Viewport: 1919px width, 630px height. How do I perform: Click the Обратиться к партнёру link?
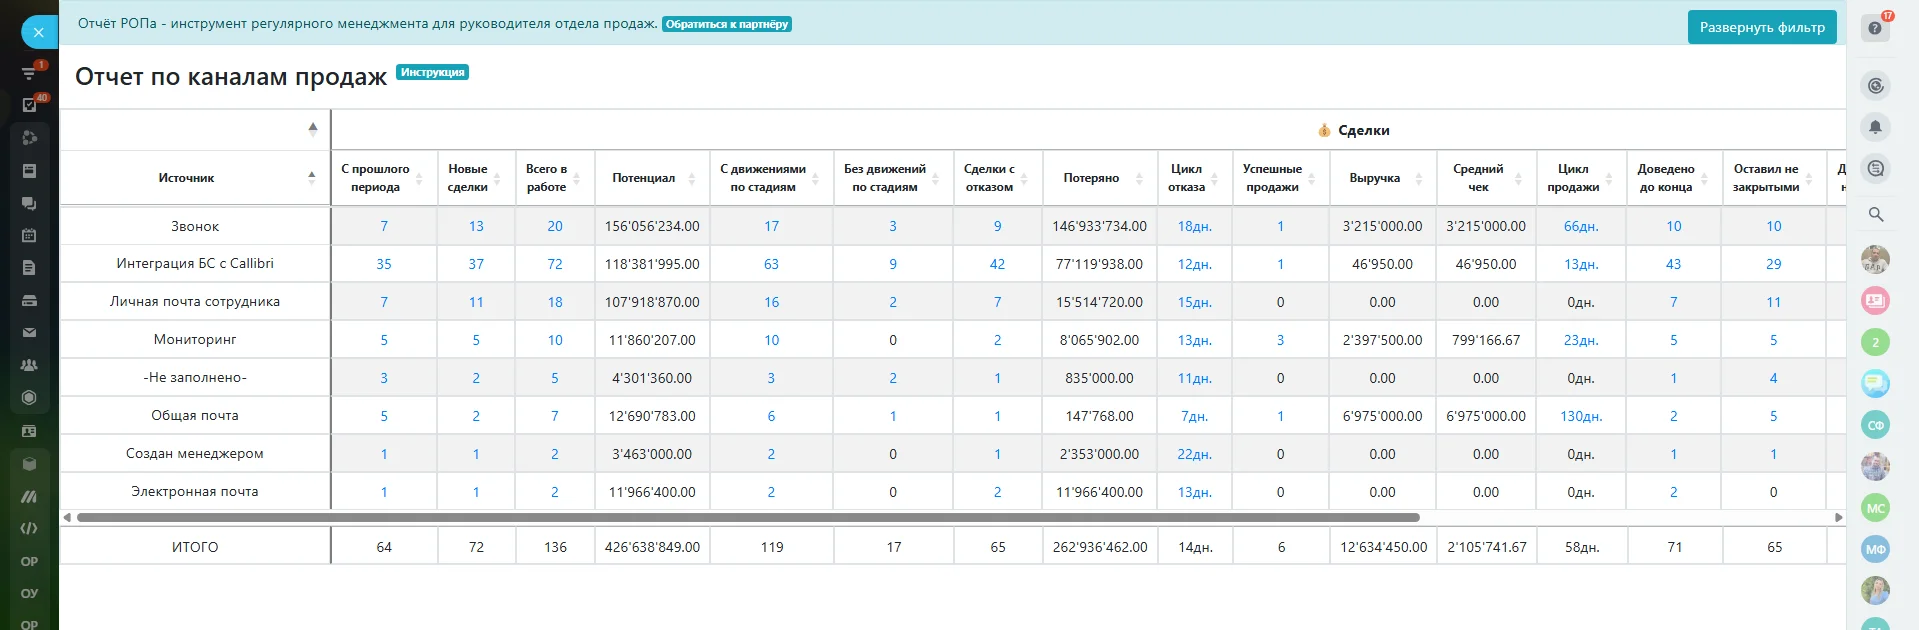click(727, 24)
